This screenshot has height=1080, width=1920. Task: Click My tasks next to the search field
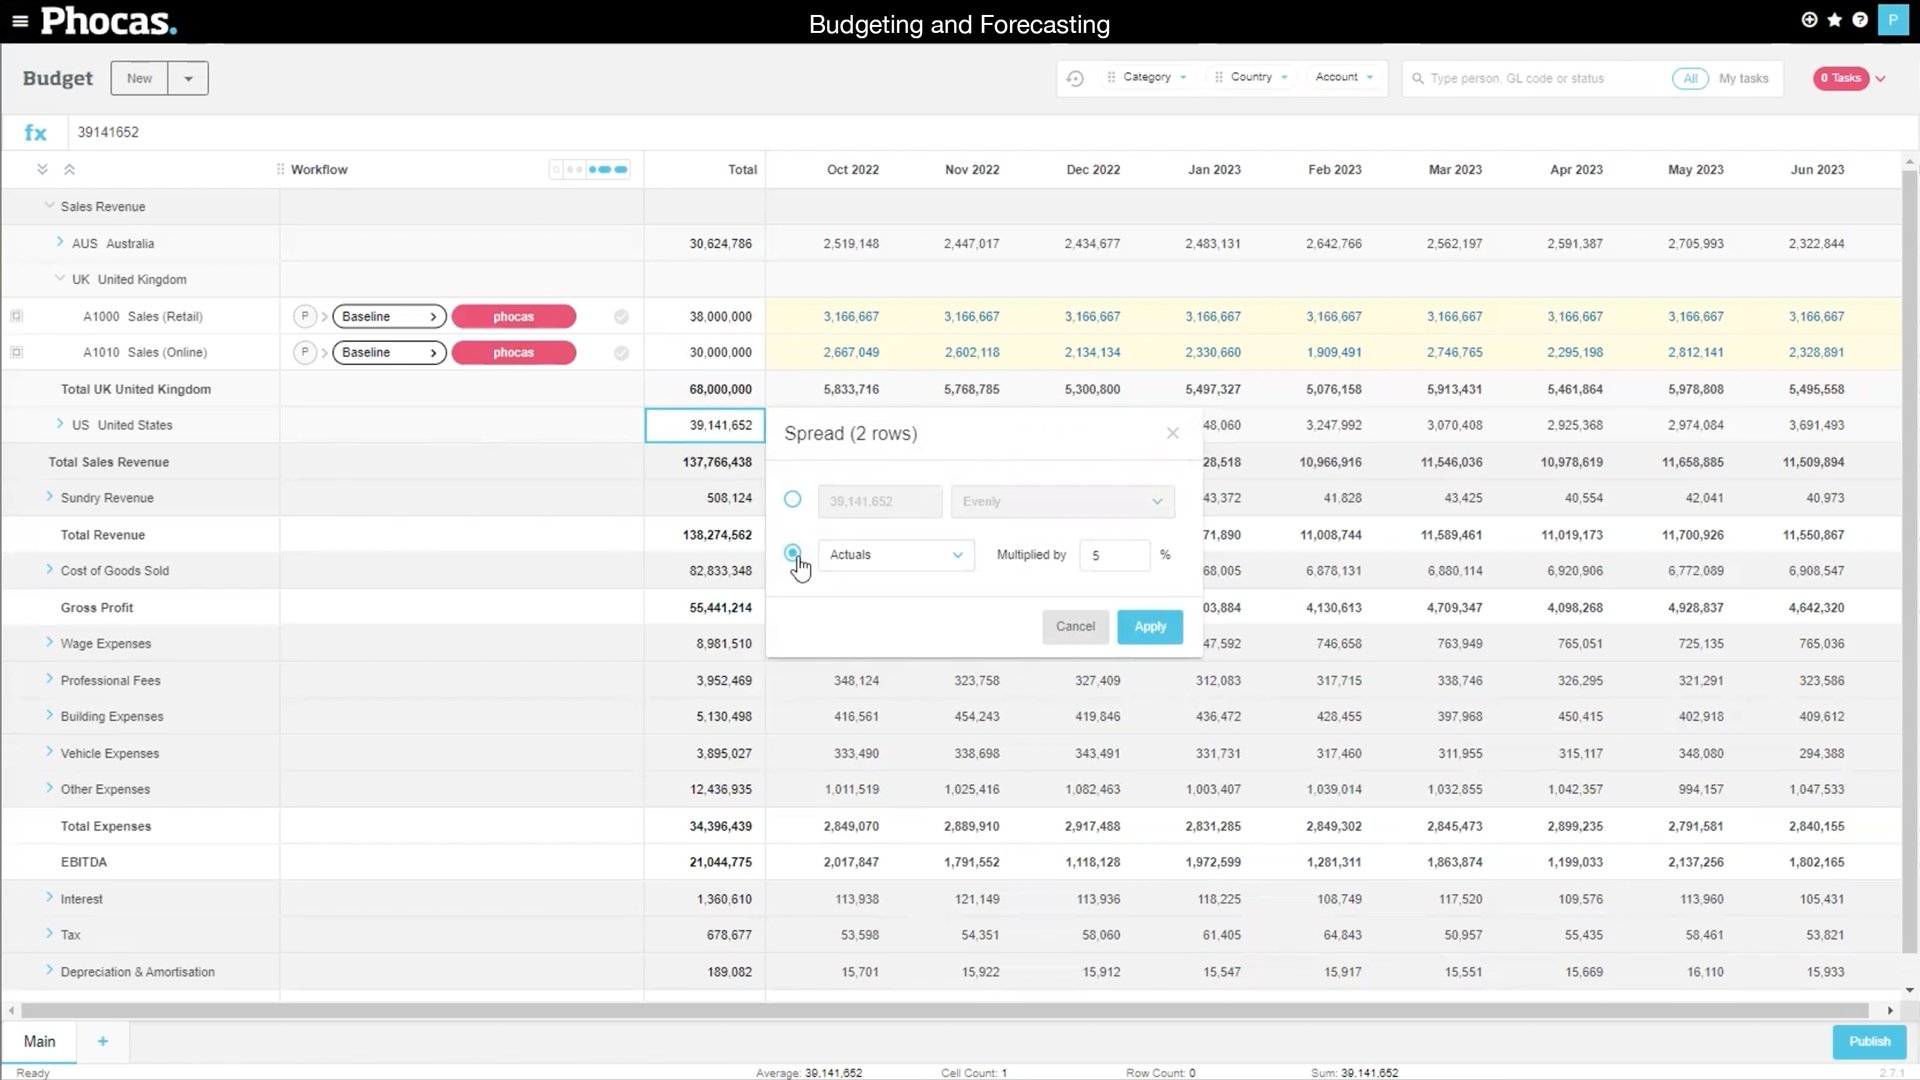point(1745,78)
